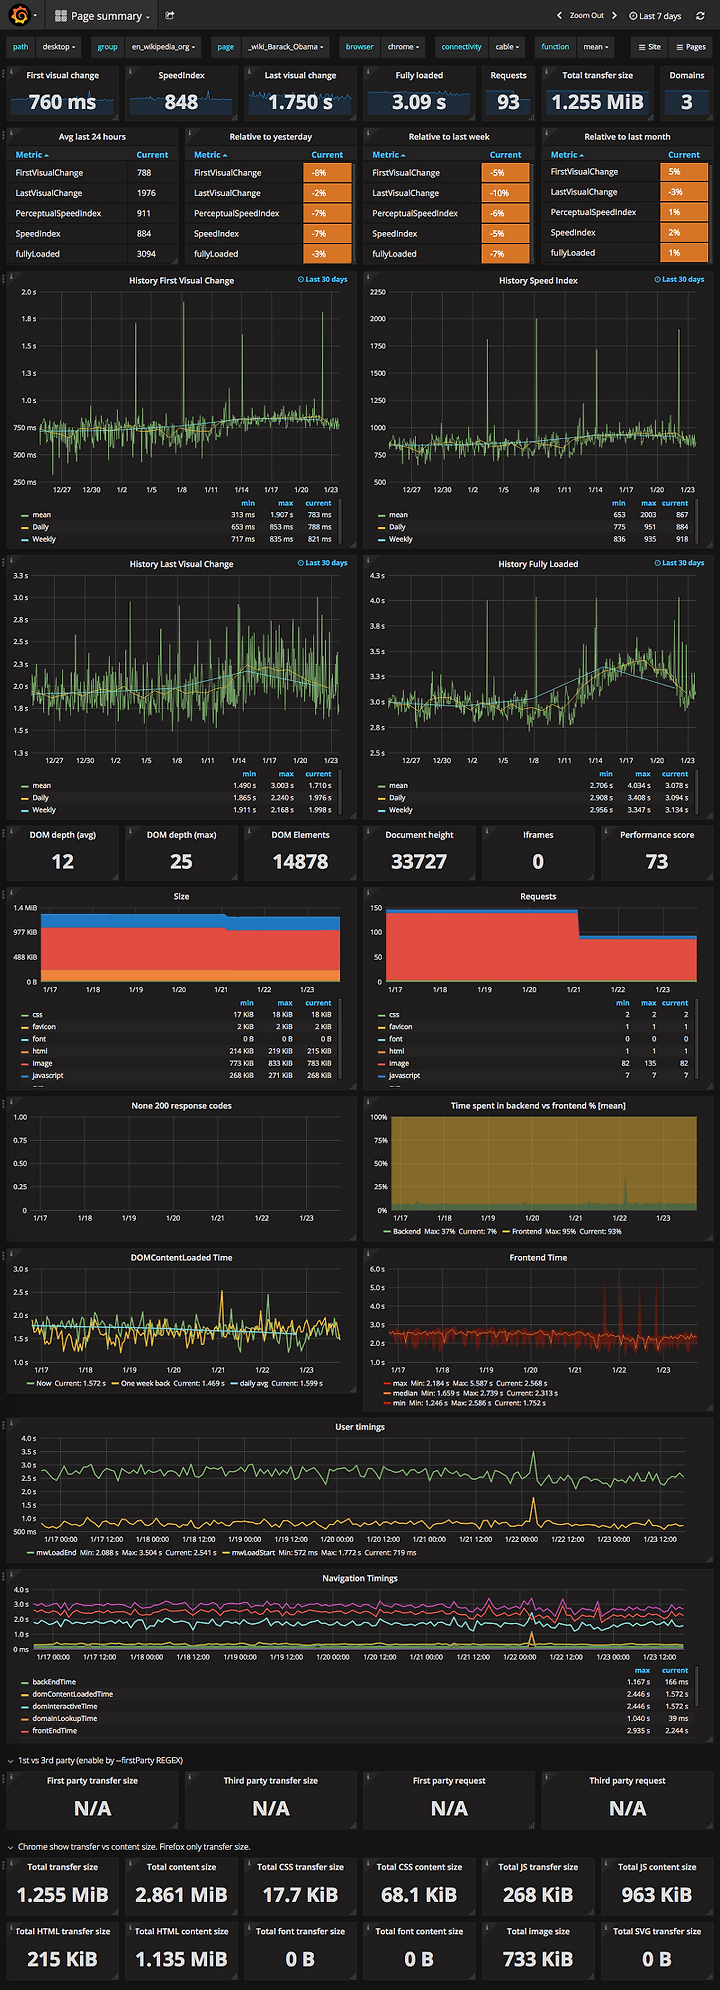Viewport: 720px width, 1990px height.
Task: Open Frontend Time panel title menu
Action: click(538, 1258)
